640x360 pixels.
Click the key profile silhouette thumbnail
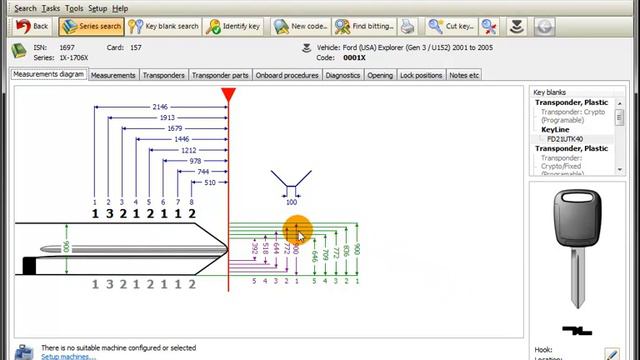[x=577, y=330]
